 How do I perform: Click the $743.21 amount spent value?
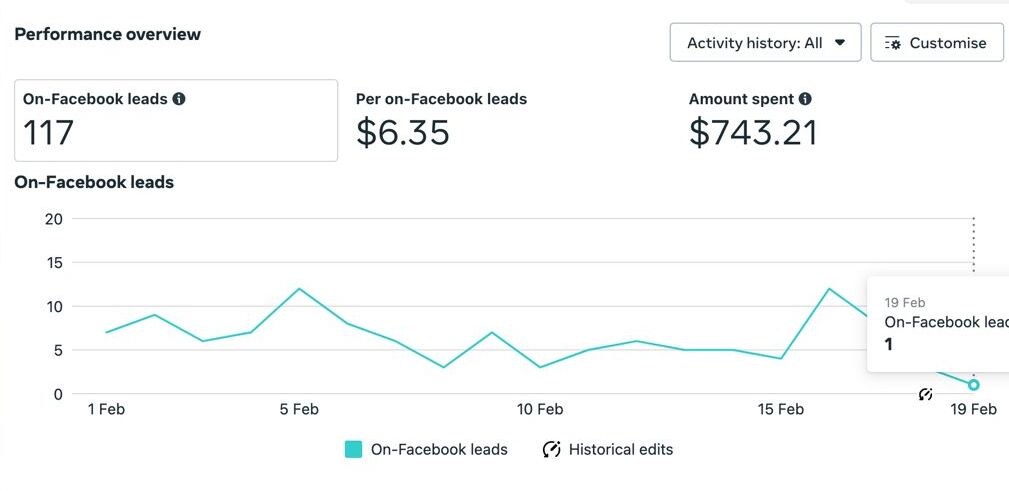[x=753, y=132]
